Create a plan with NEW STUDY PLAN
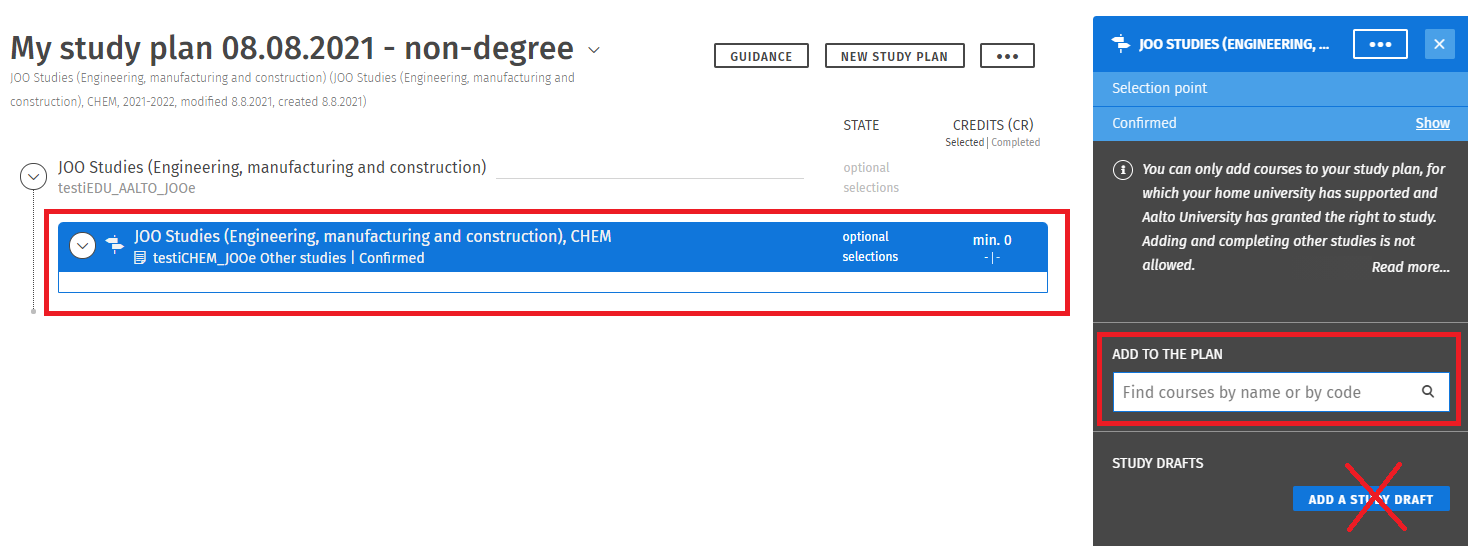Viewport: 1468px width, 546px height. 894,56
